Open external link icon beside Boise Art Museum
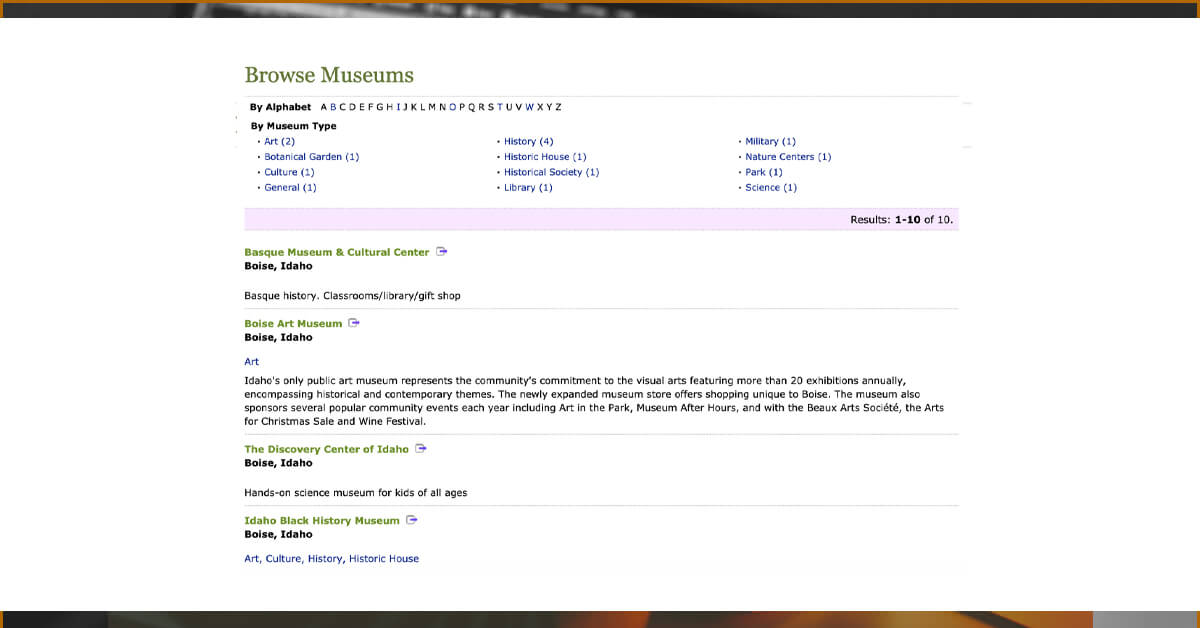 pyautogui.click(x=354, y=323)
